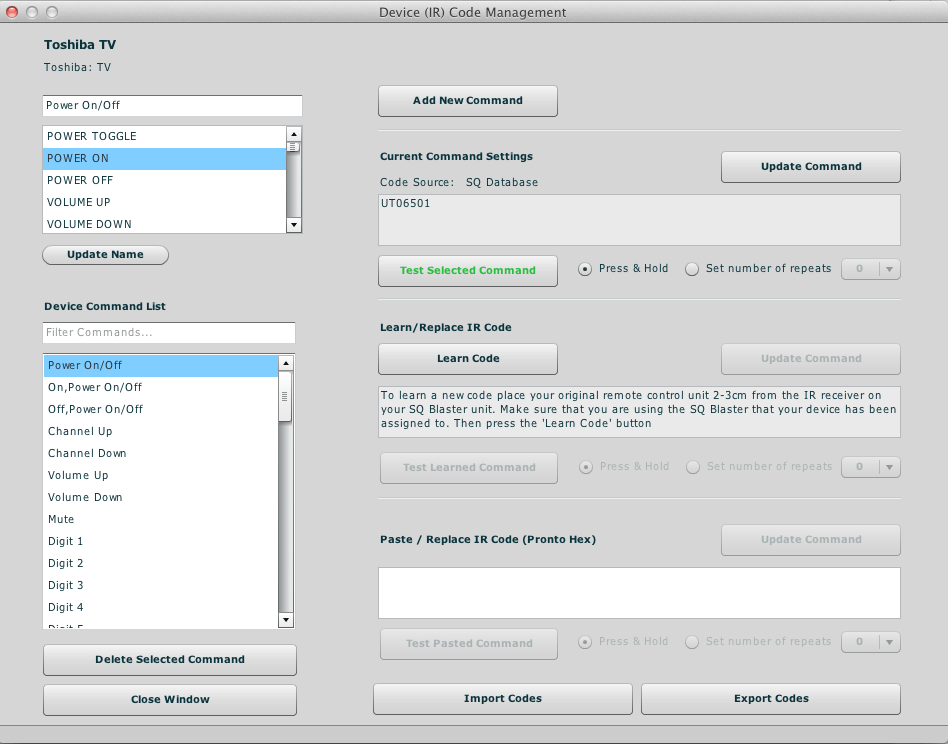Open repeats count dropdown under Current Command Settings
The image size is (948, 744).
click(x=871, y=269)
